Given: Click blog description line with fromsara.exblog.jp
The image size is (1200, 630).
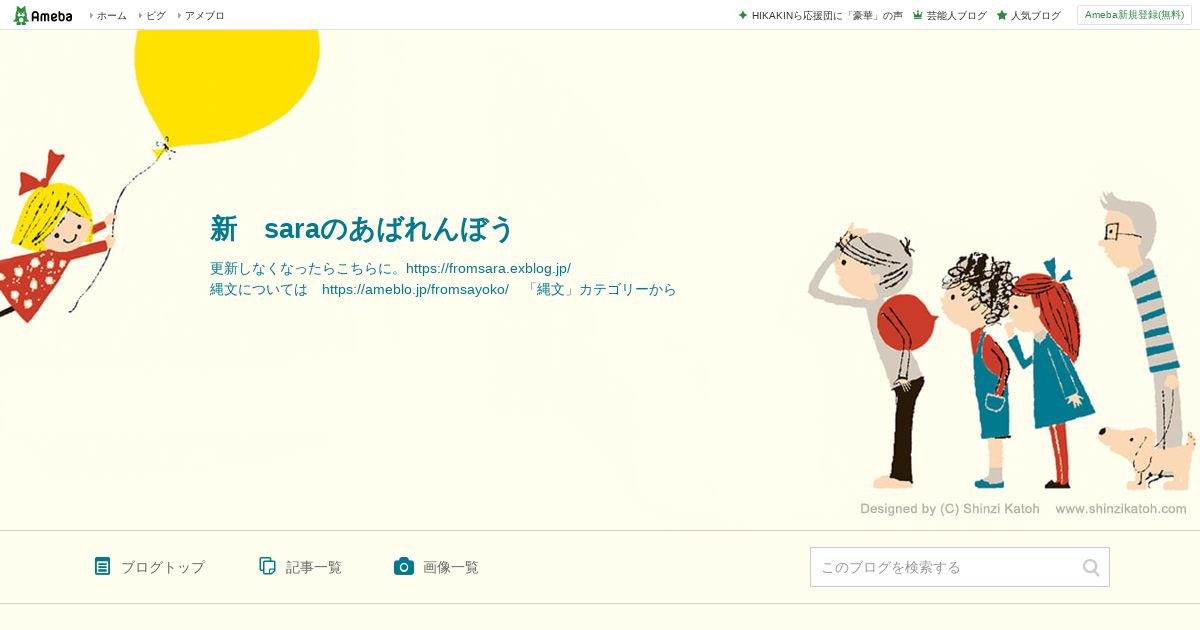Looking at the screenshot, I should pyautogui.click(x=390, y=269).
